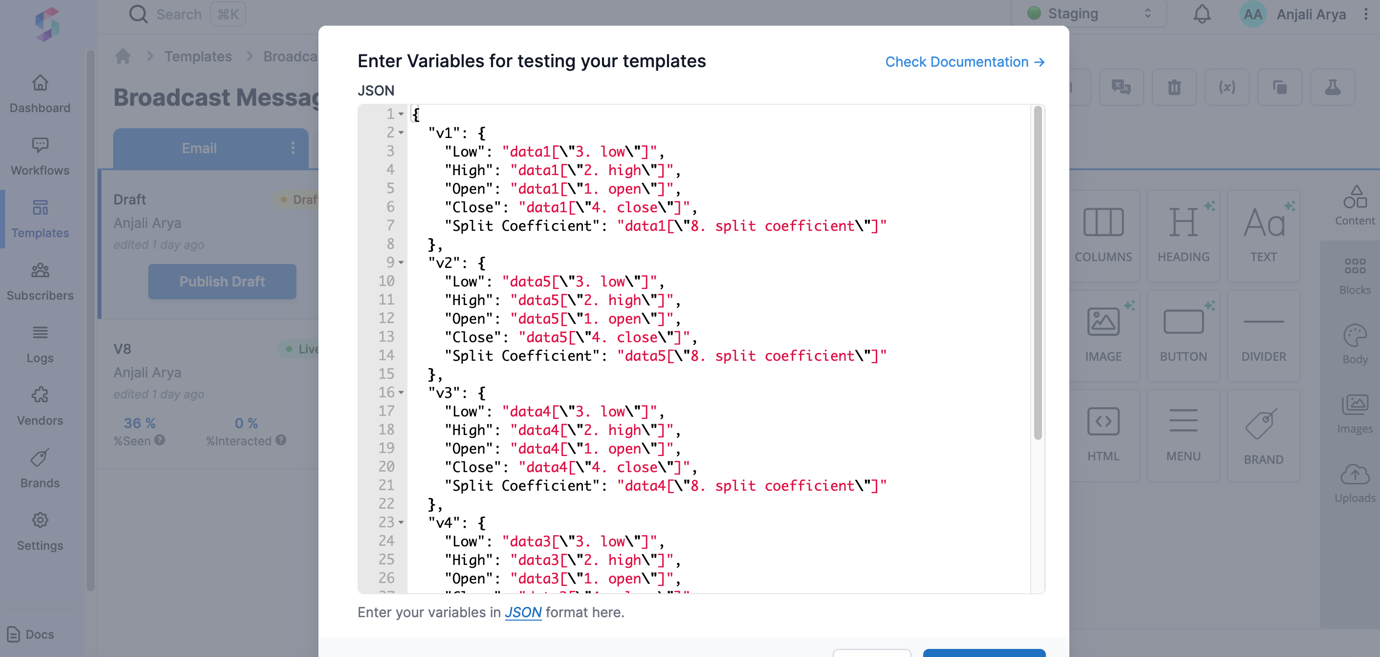Image resolution: width=1380 pixels, height=657 pixels.
Task: Click the delete trash toolbar icon
Action: [x=1174, y=88]
